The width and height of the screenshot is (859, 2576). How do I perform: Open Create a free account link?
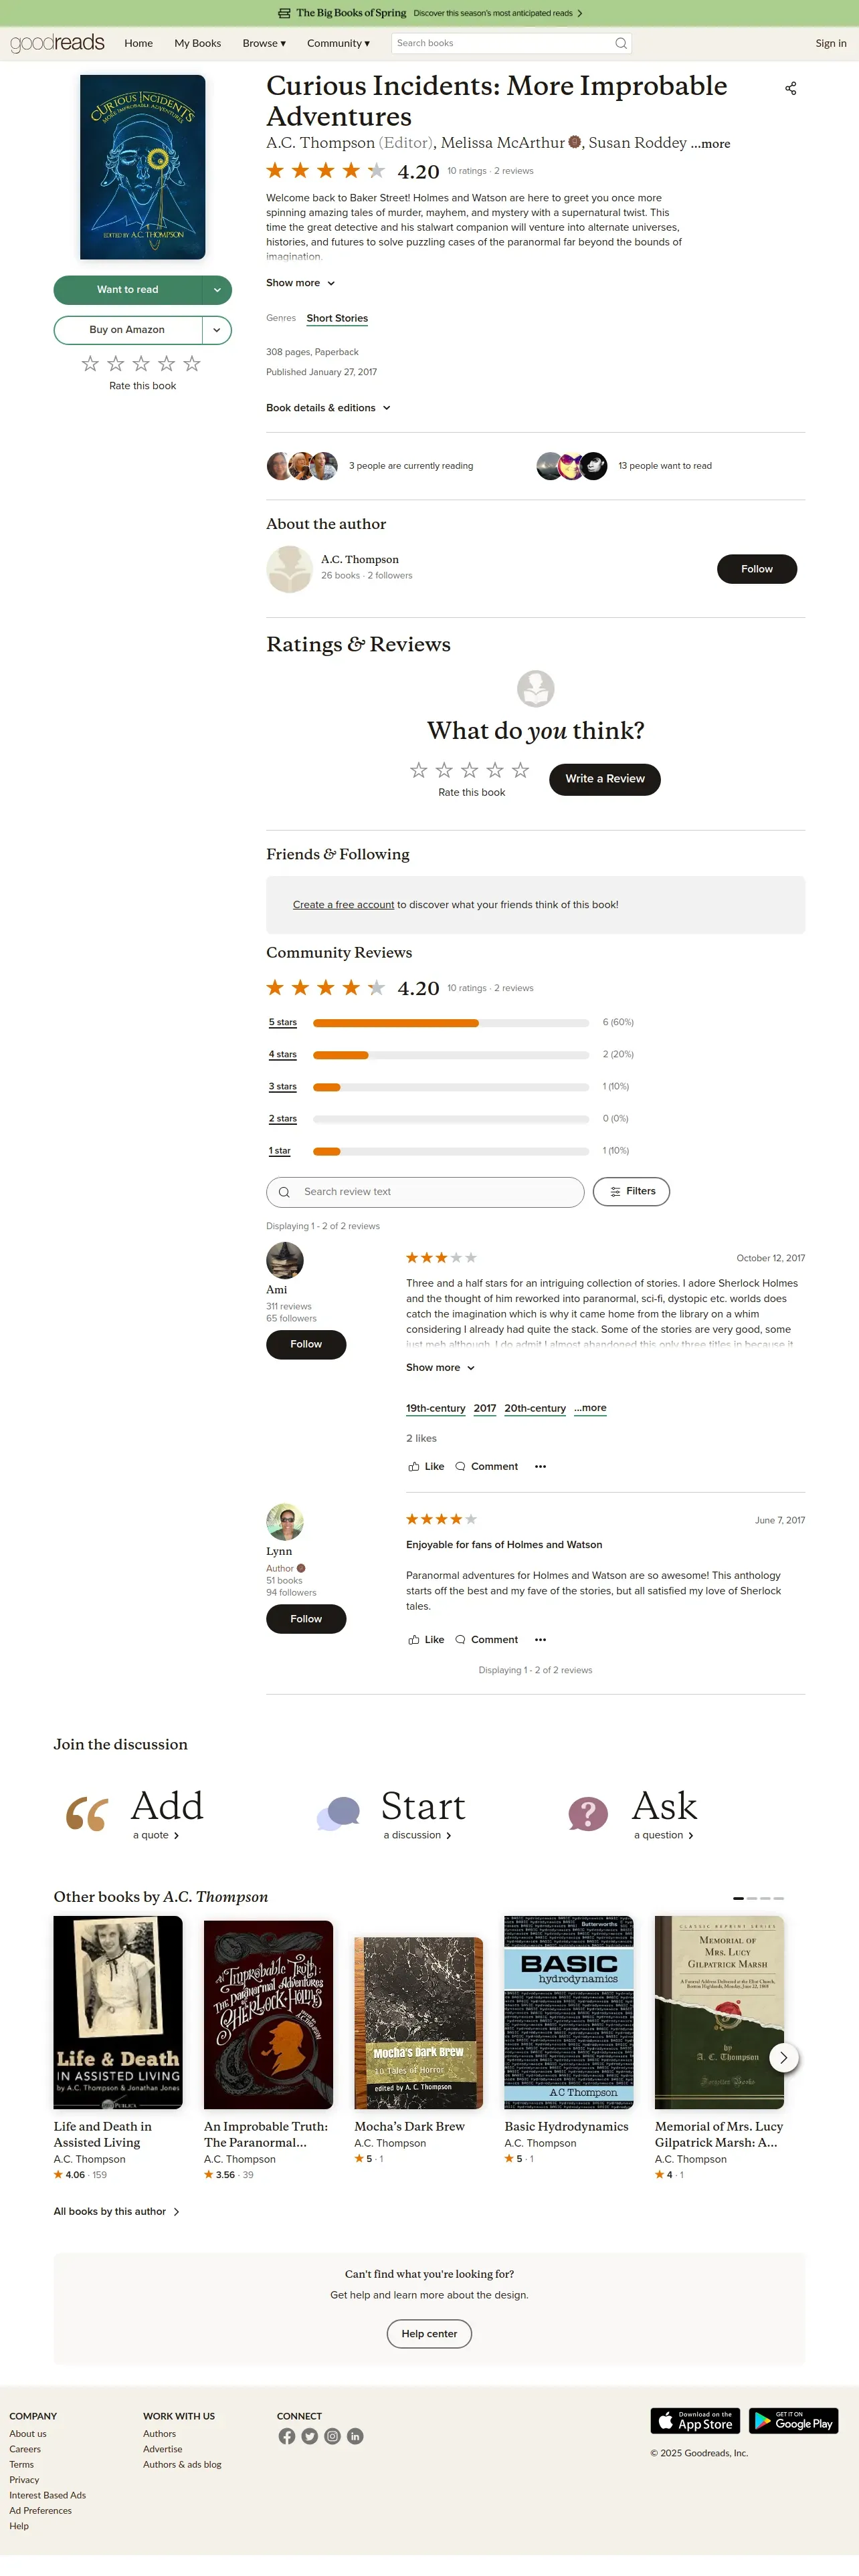(343, 905)
